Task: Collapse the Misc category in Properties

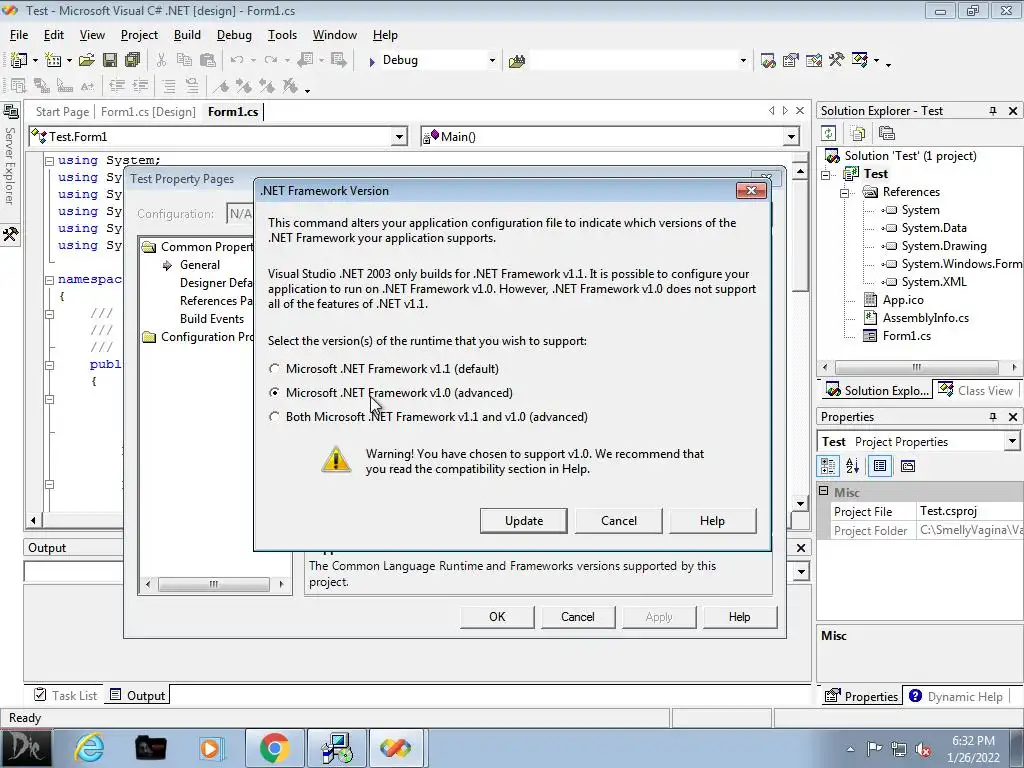Action: click(824, 491)
